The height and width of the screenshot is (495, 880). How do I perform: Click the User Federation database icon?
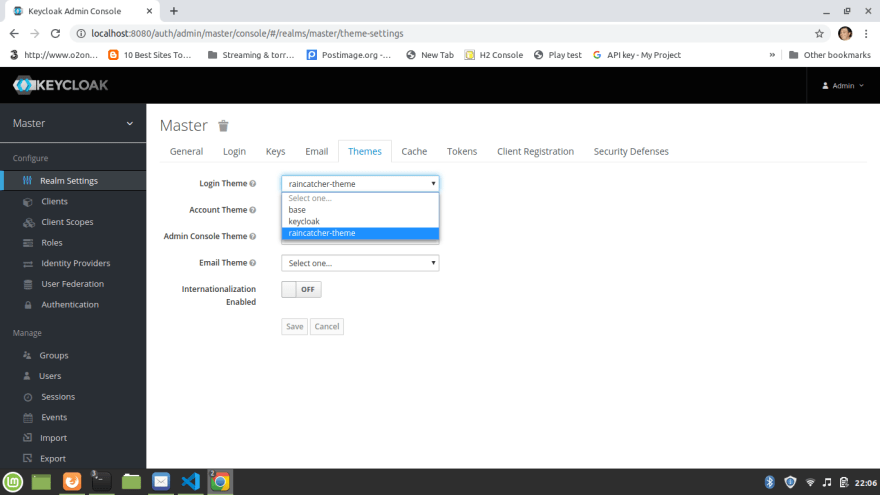28,284
